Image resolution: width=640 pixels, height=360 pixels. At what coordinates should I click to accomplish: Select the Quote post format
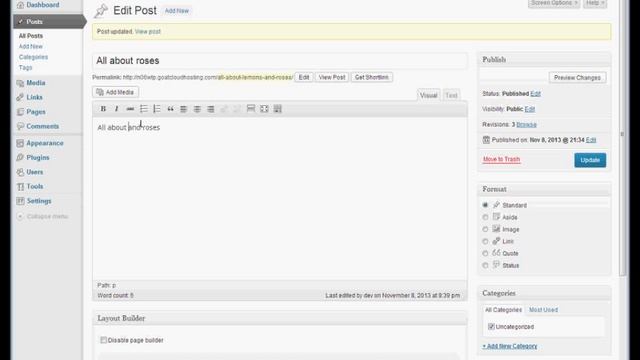click(x=485, y=253)
